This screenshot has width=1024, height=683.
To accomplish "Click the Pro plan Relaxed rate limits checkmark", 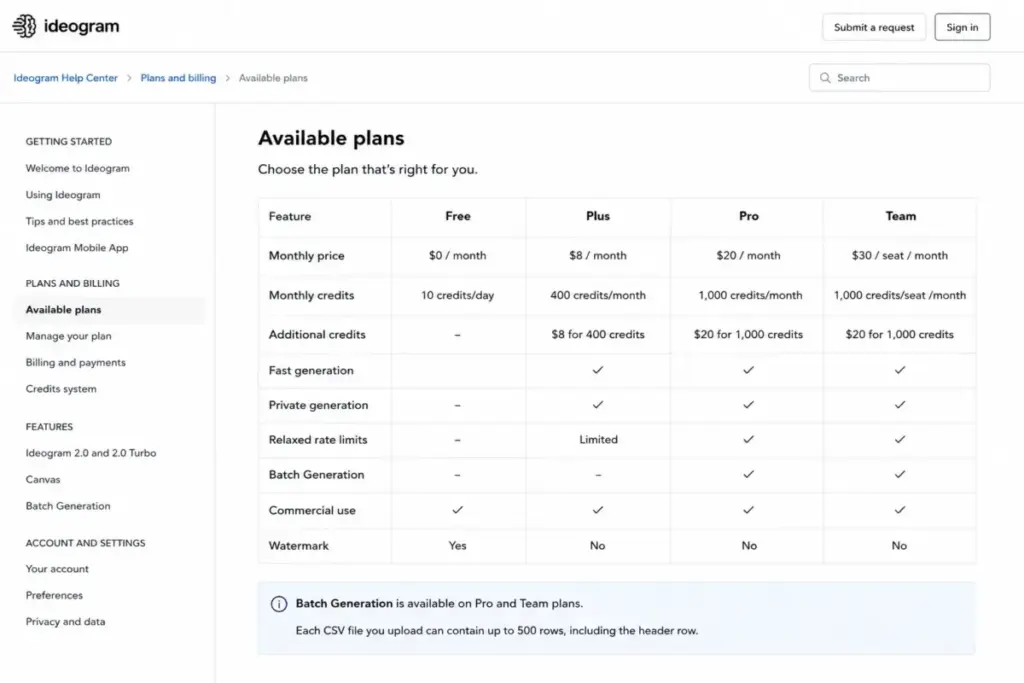I will coord(748,439).
